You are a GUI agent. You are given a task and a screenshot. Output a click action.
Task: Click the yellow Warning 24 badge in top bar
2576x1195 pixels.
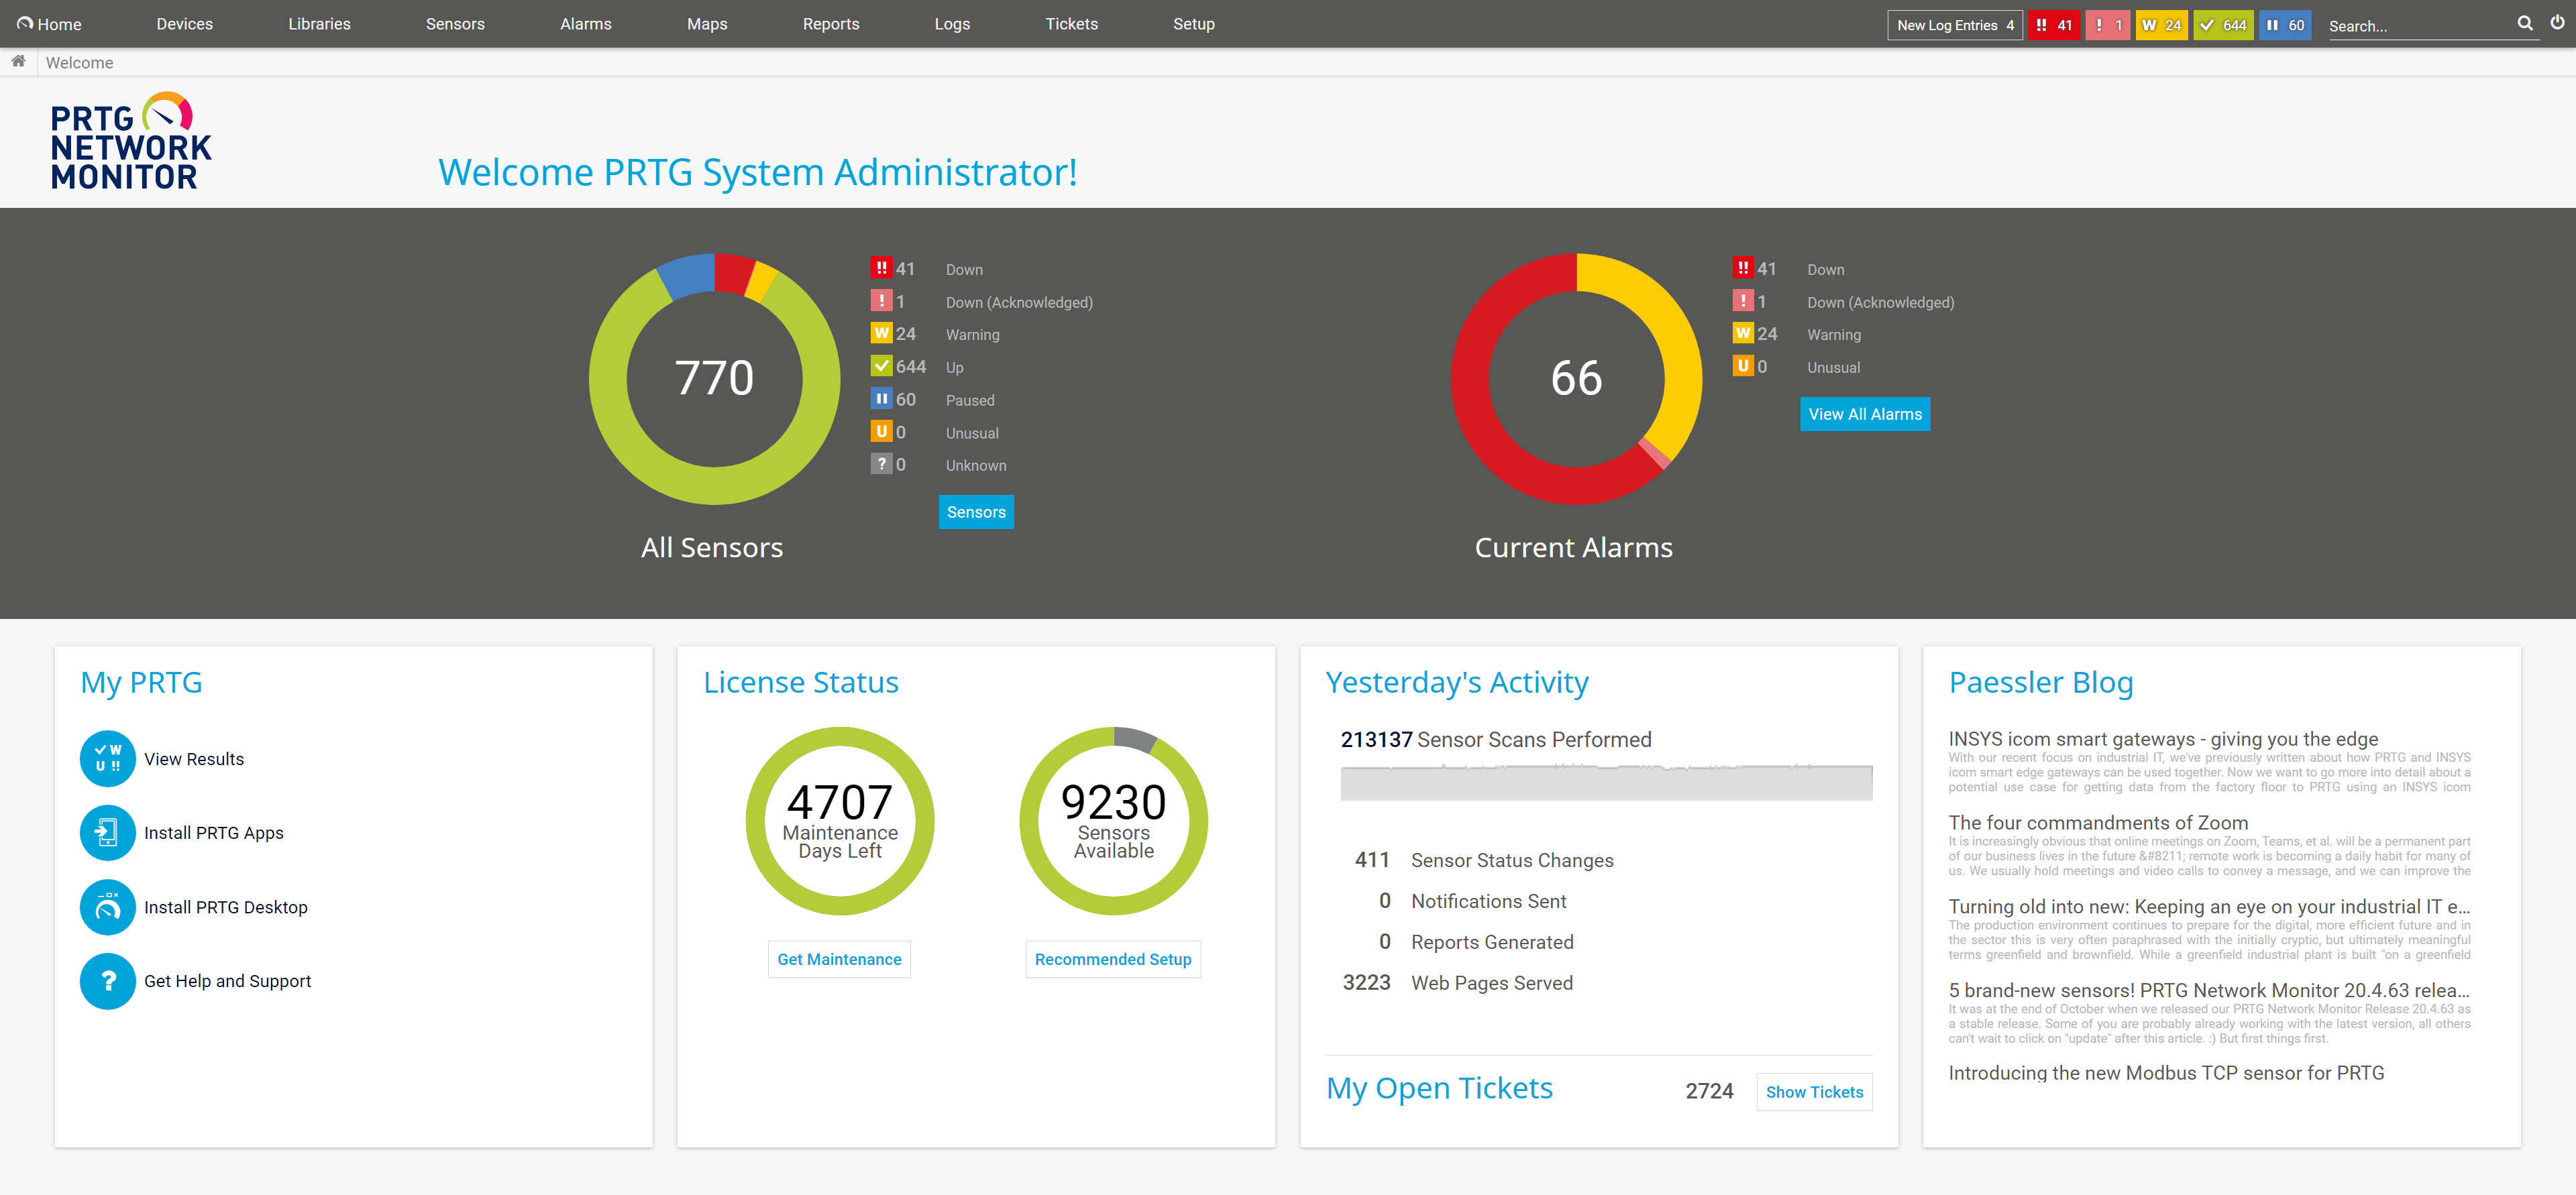tap(2161, 25)
